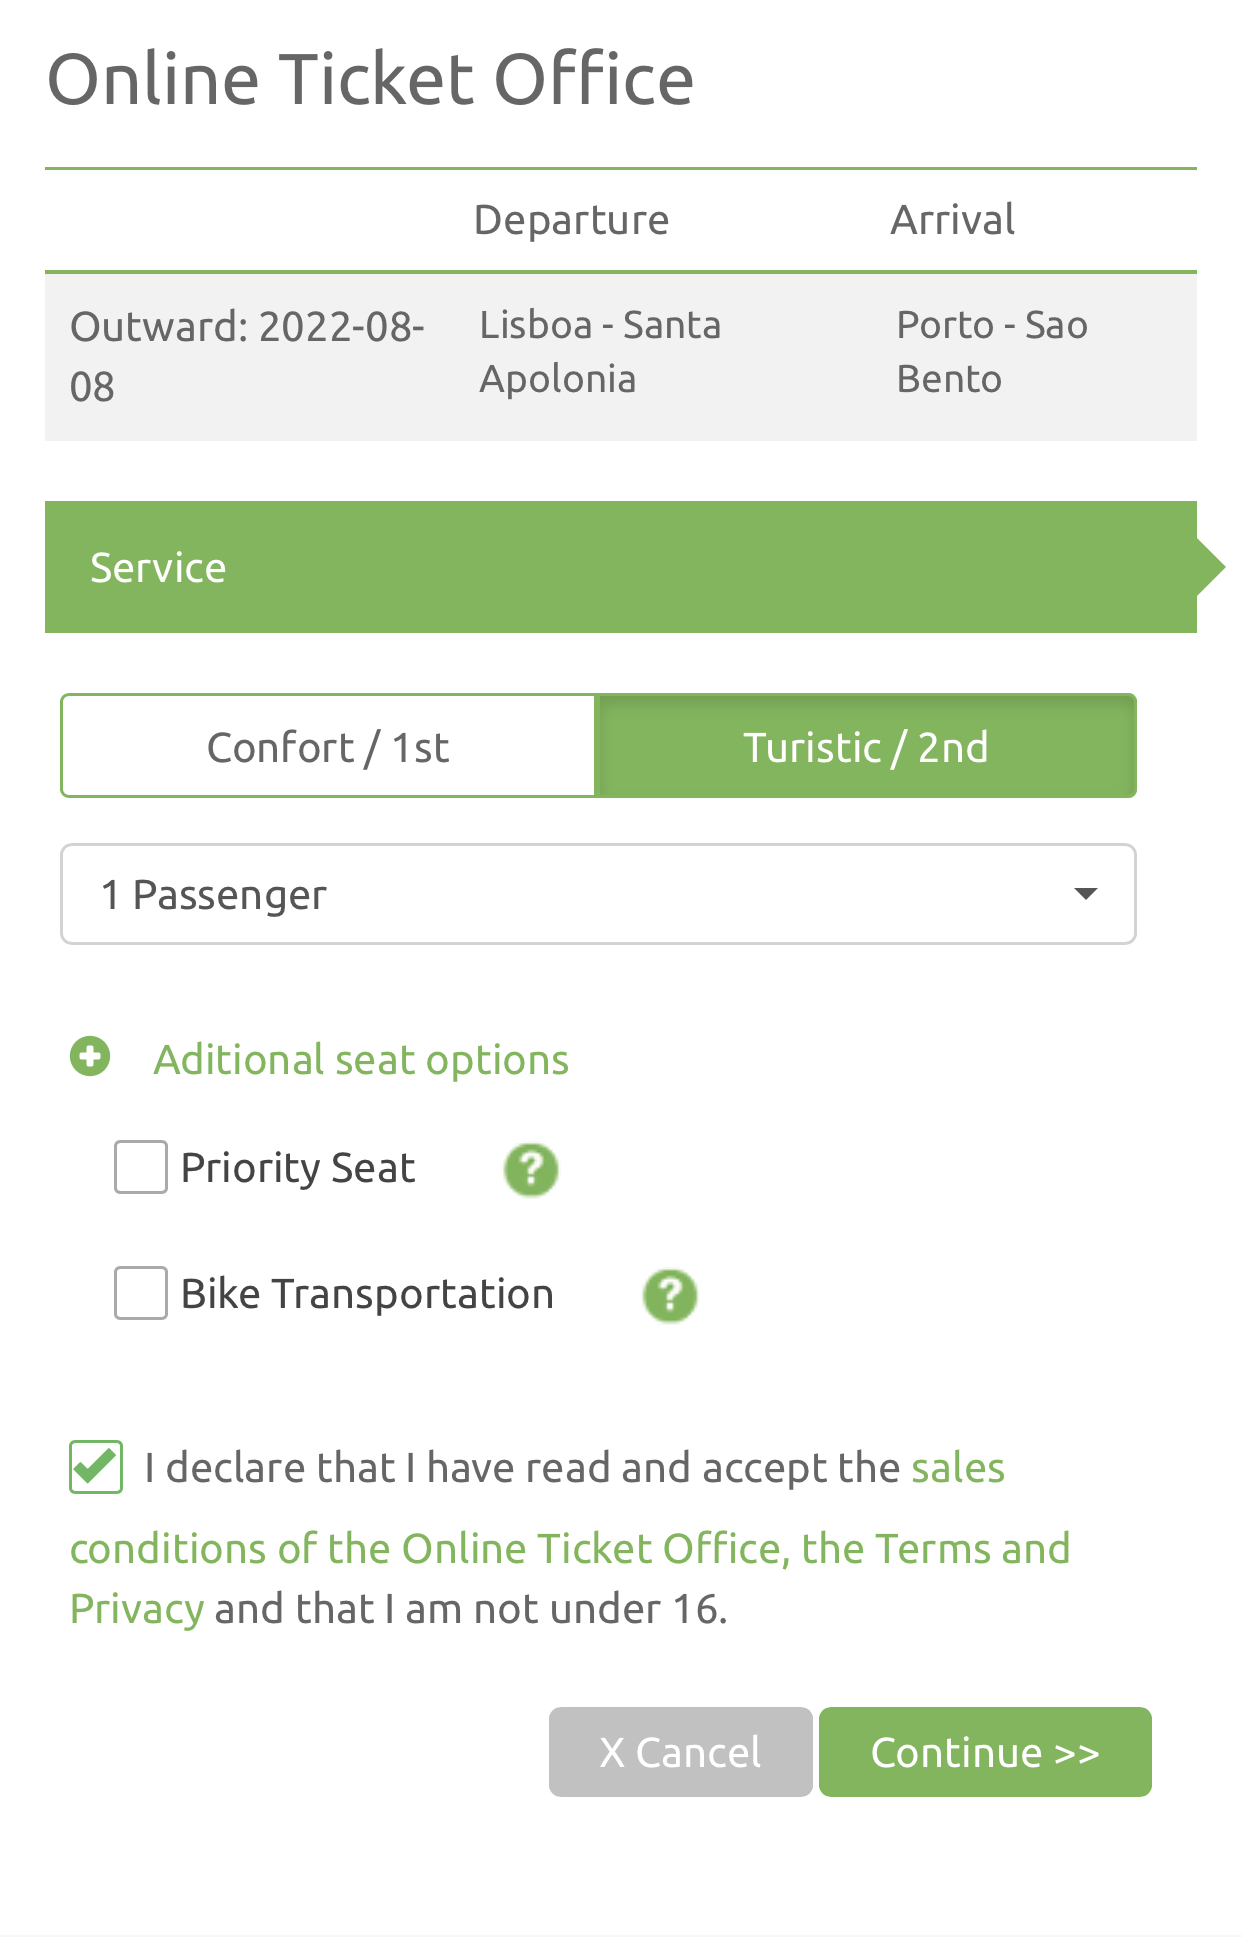Viewport: 1242px width, 1937px height.
Task: Open Bike Transportation help question mark
Action: (670, 1296)
